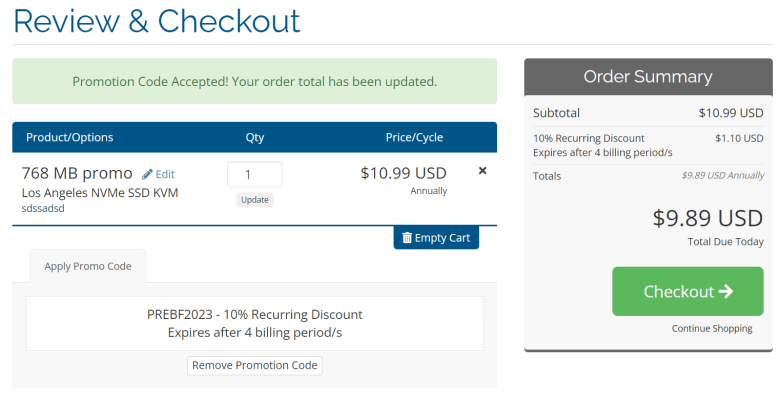Click the $9.89 USD total due amount
780x407 pixels.
pos(707,218)
